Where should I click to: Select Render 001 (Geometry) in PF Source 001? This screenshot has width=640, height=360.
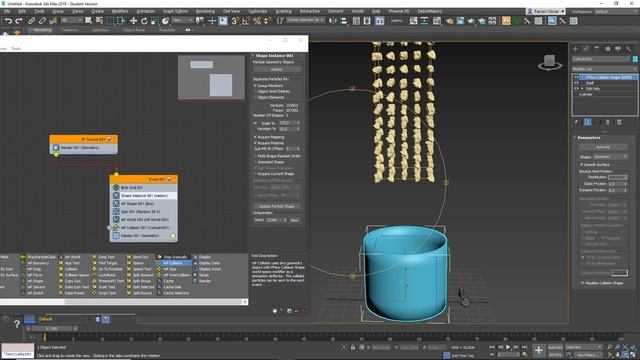[84, 148]
